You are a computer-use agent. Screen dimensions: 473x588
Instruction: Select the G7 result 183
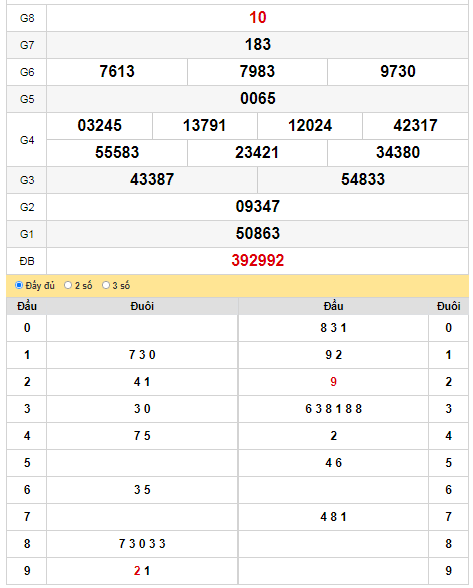pos(258,44)
